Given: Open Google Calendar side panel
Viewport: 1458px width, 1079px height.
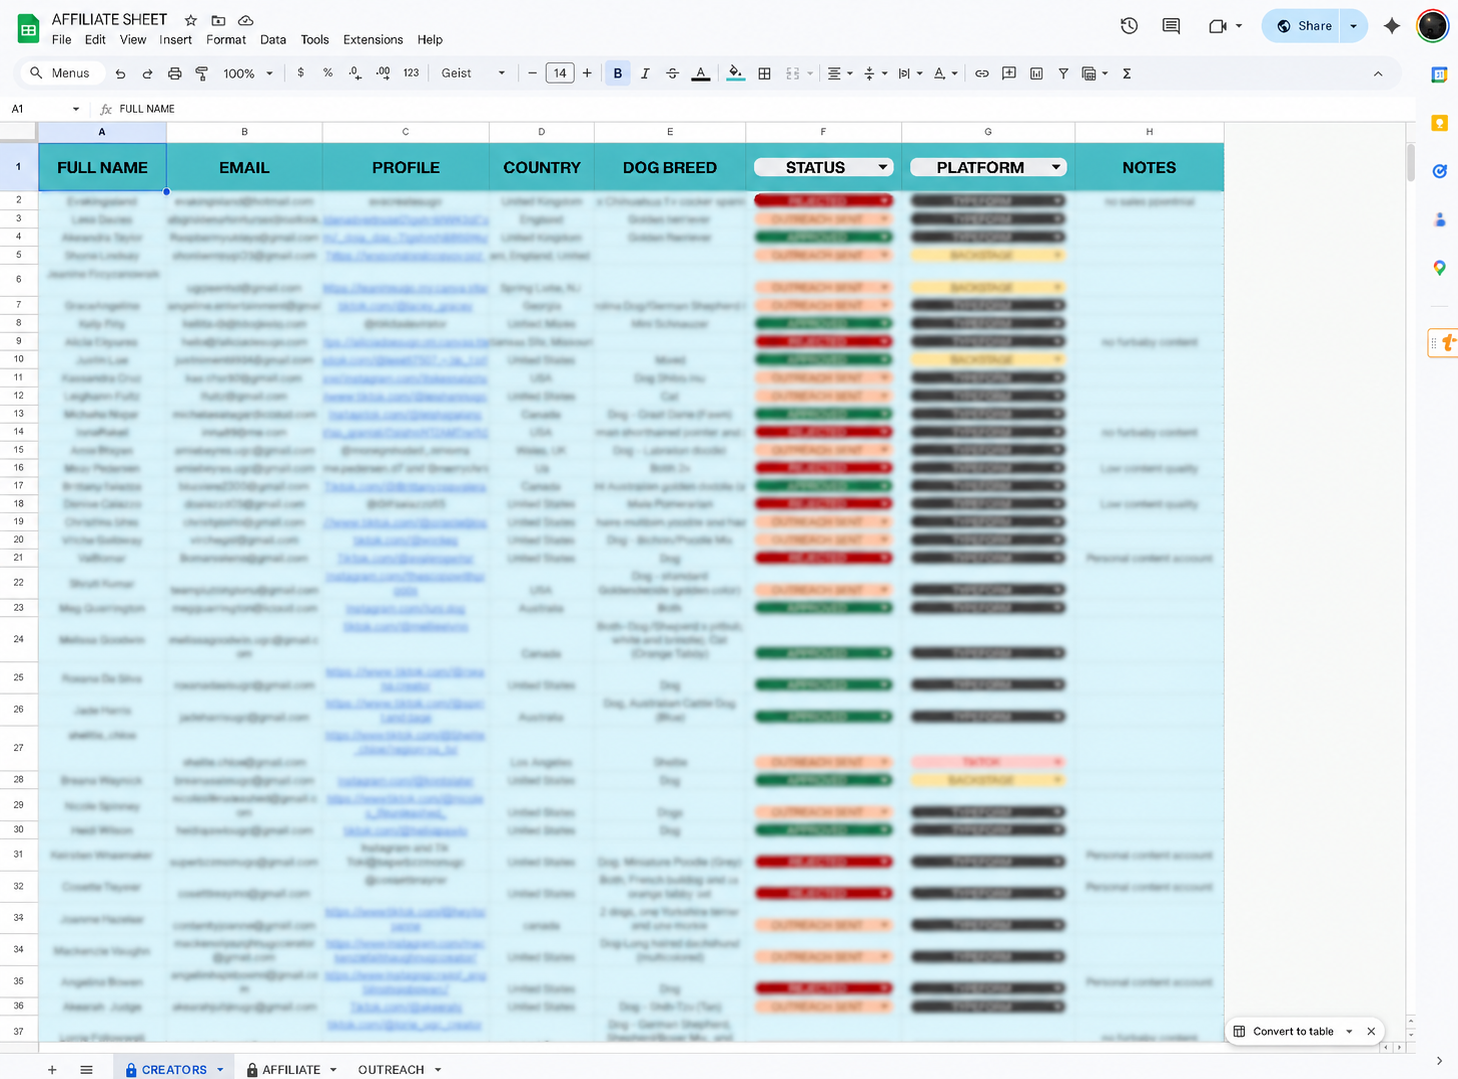Looking at the screenshot, I should (1440, 75).
